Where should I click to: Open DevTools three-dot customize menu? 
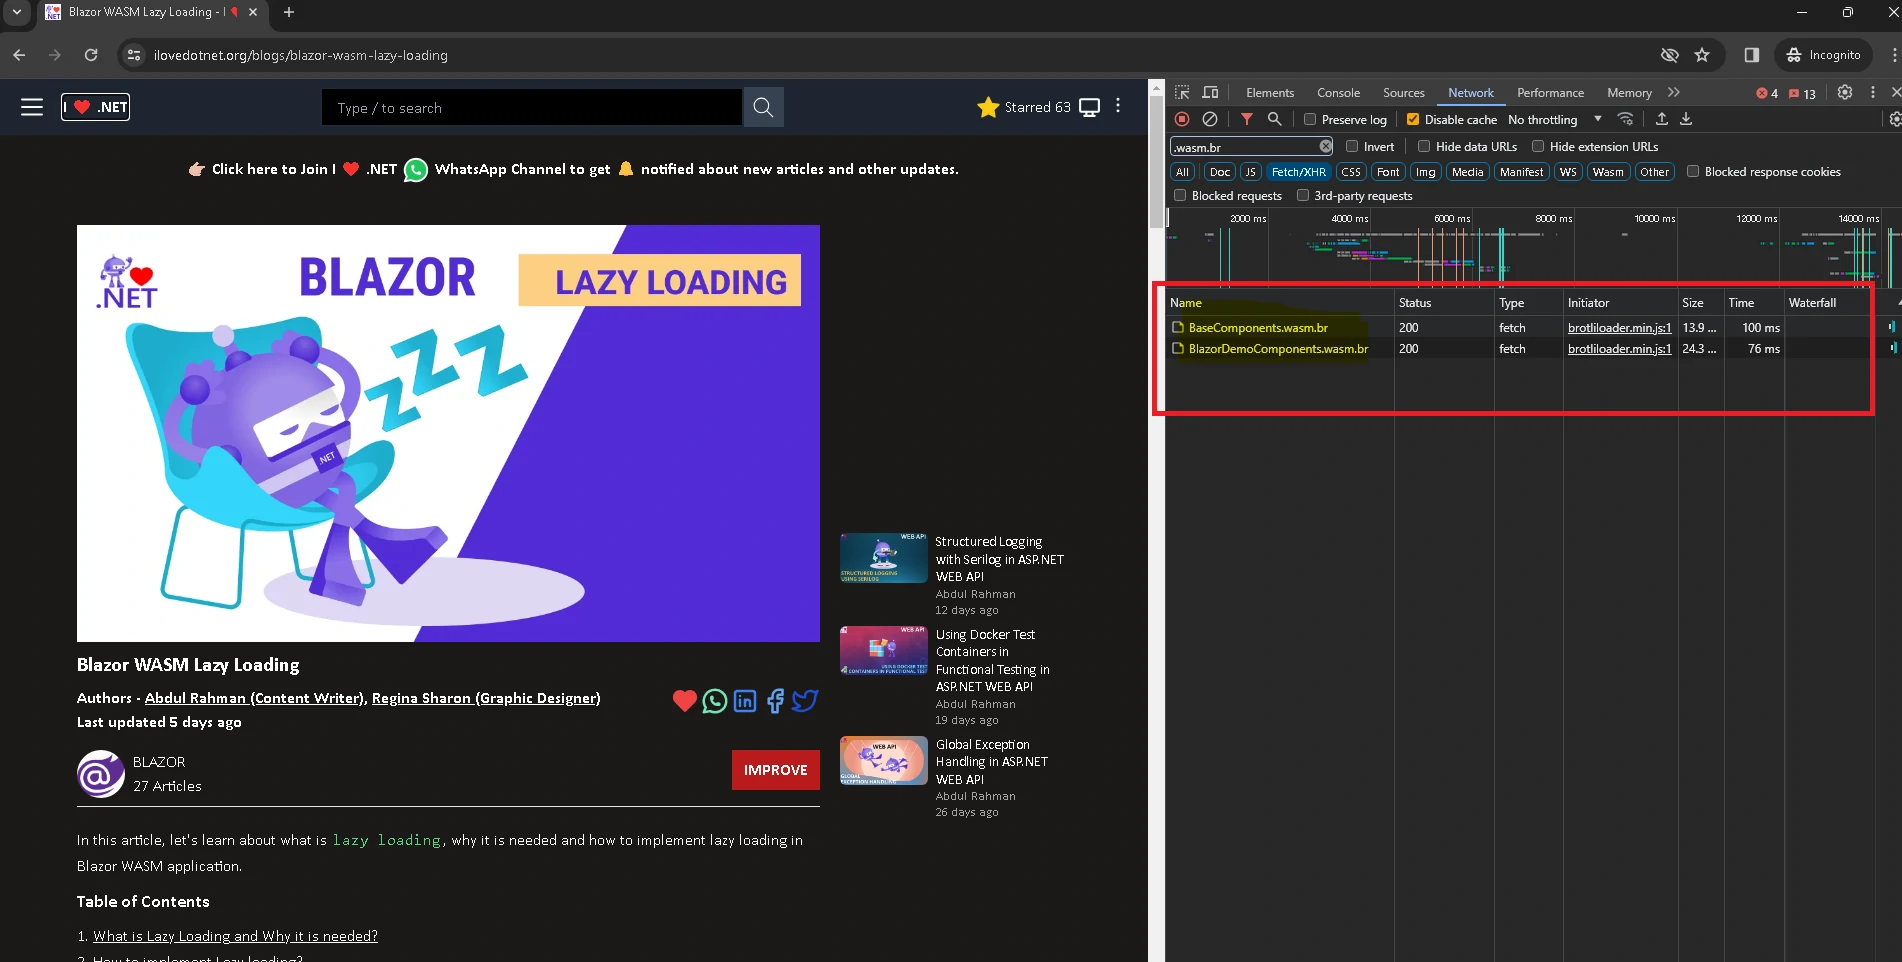(x=1873, y=92)
